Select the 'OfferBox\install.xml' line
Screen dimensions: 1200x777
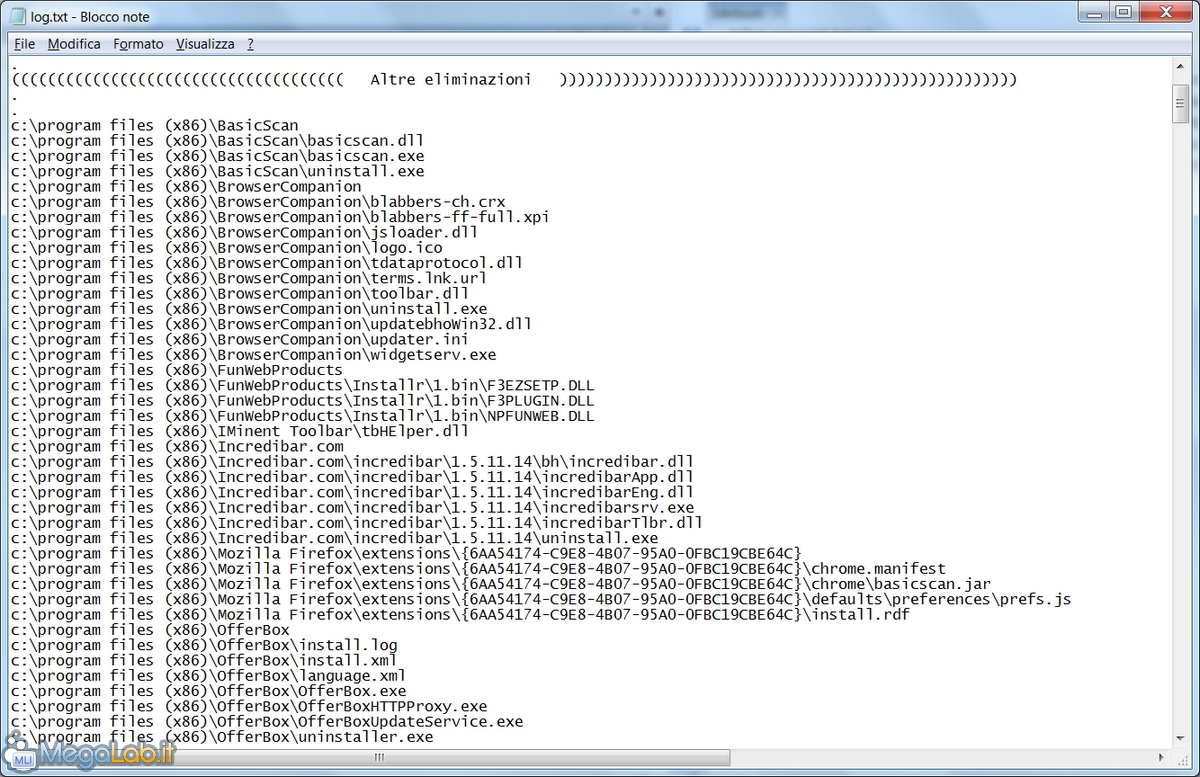(x=204, y=660)
